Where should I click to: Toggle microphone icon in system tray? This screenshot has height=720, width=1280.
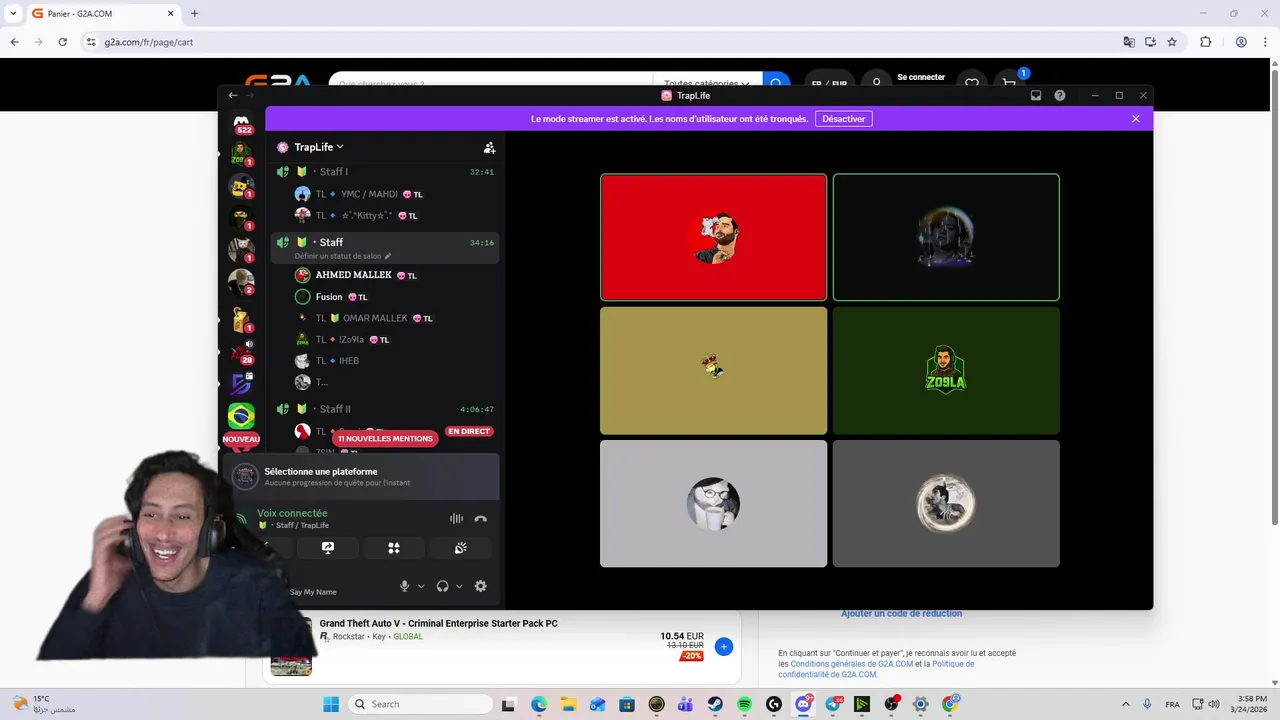1146,704
